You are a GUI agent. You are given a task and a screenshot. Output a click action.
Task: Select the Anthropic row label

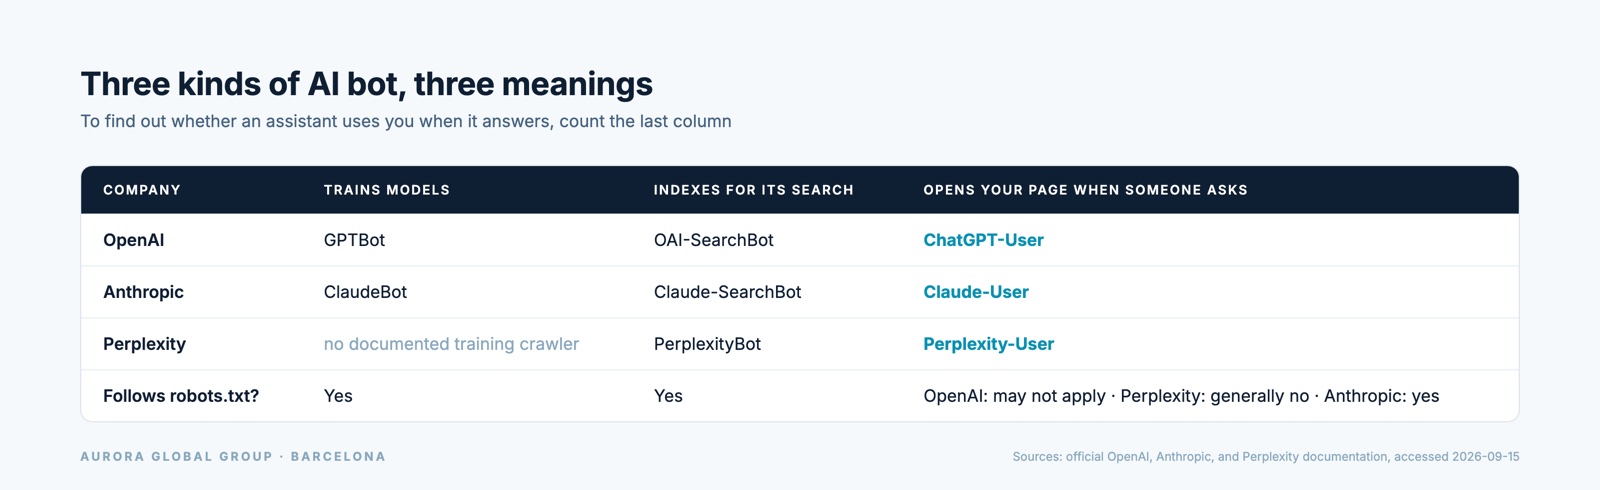144,292
